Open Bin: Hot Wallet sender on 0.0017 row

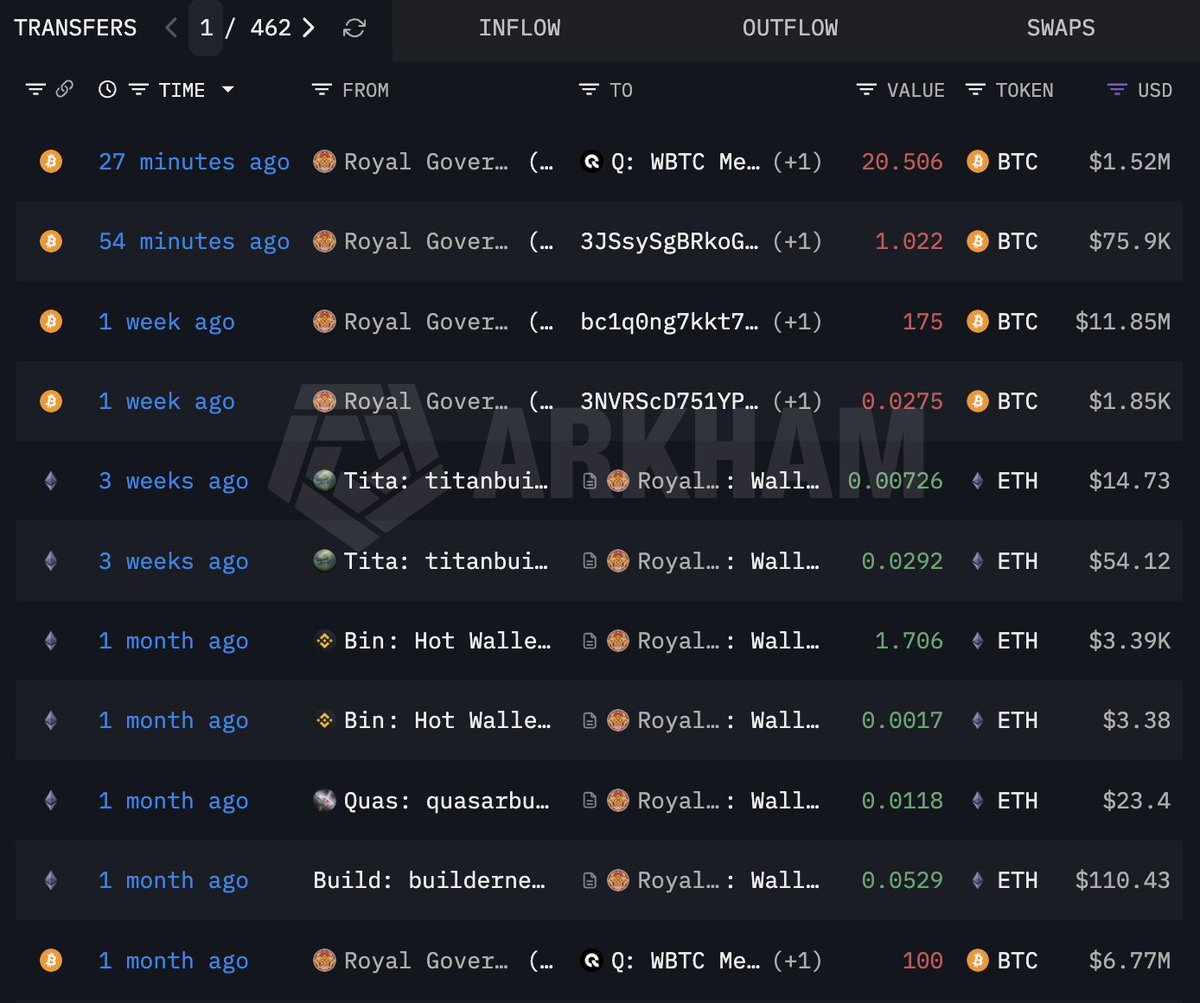click(x=446, y=720)
